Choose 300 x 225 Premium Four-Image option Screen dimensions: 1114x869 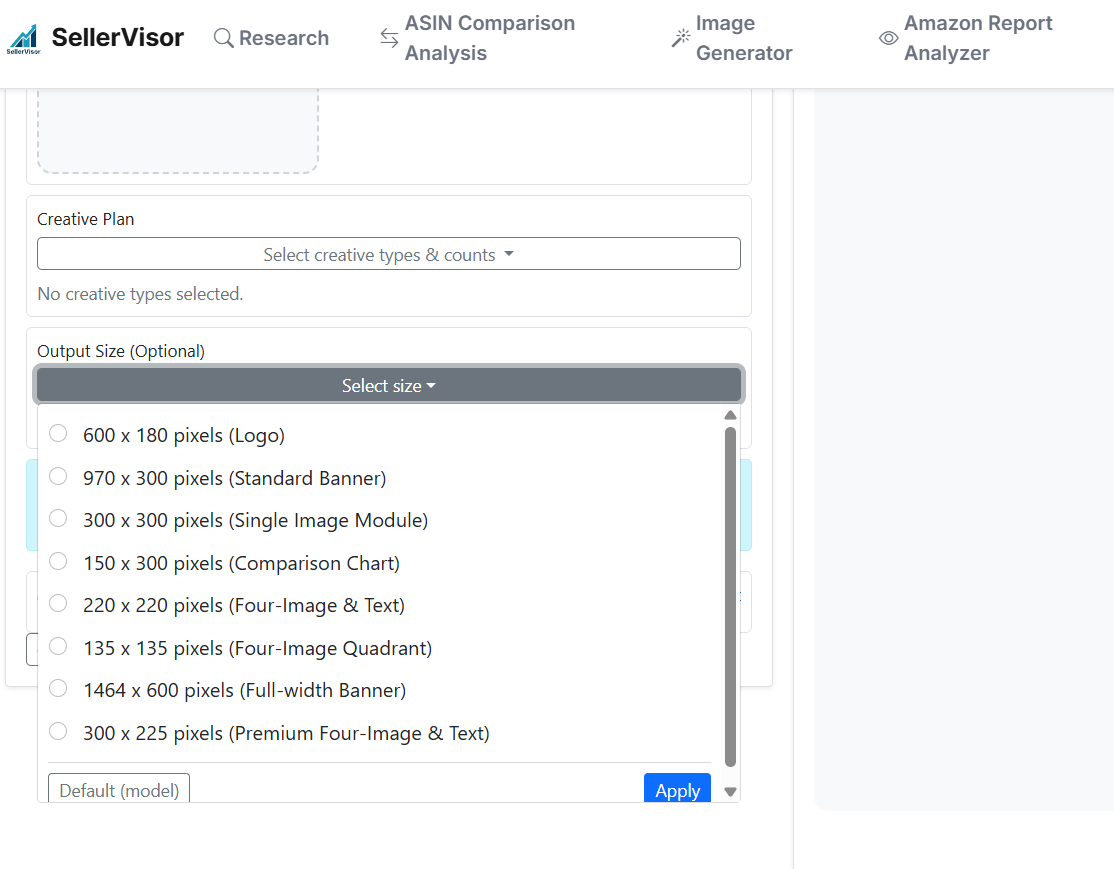click(x=58, y=731)
